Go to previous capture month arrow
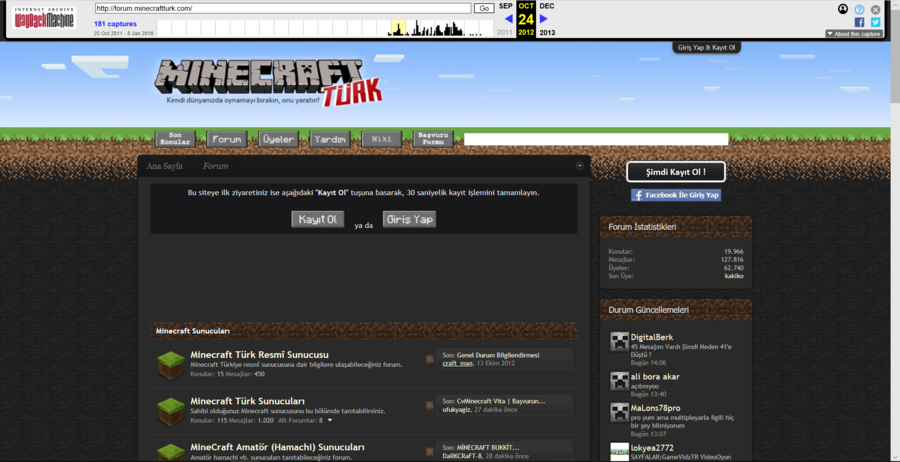This screenshot has height=462, width=900. (508, 18)
